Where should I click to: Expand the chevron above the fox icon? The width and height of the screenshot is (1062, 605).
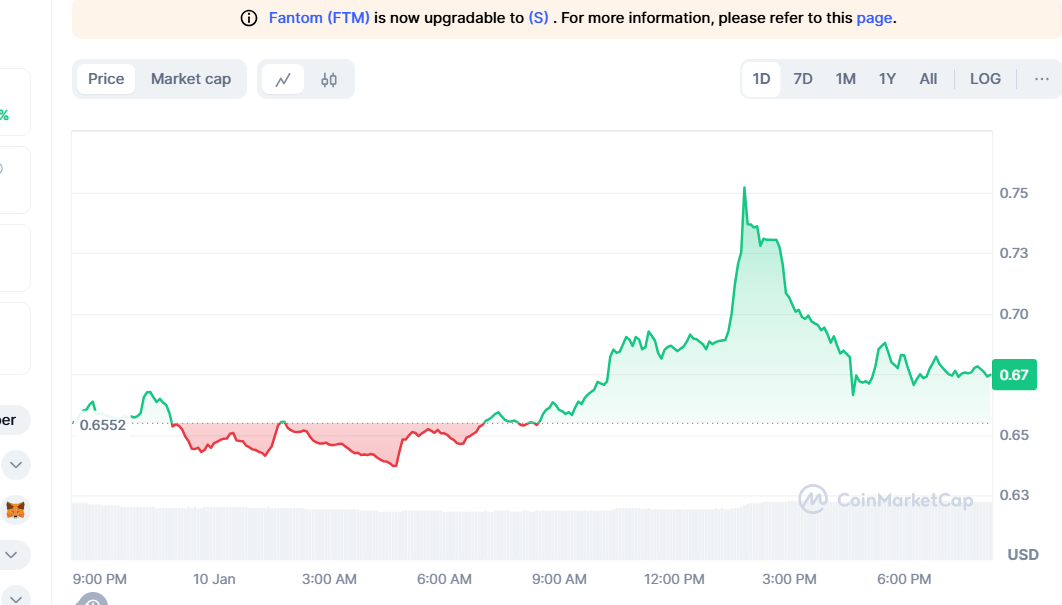coord(16,465)
